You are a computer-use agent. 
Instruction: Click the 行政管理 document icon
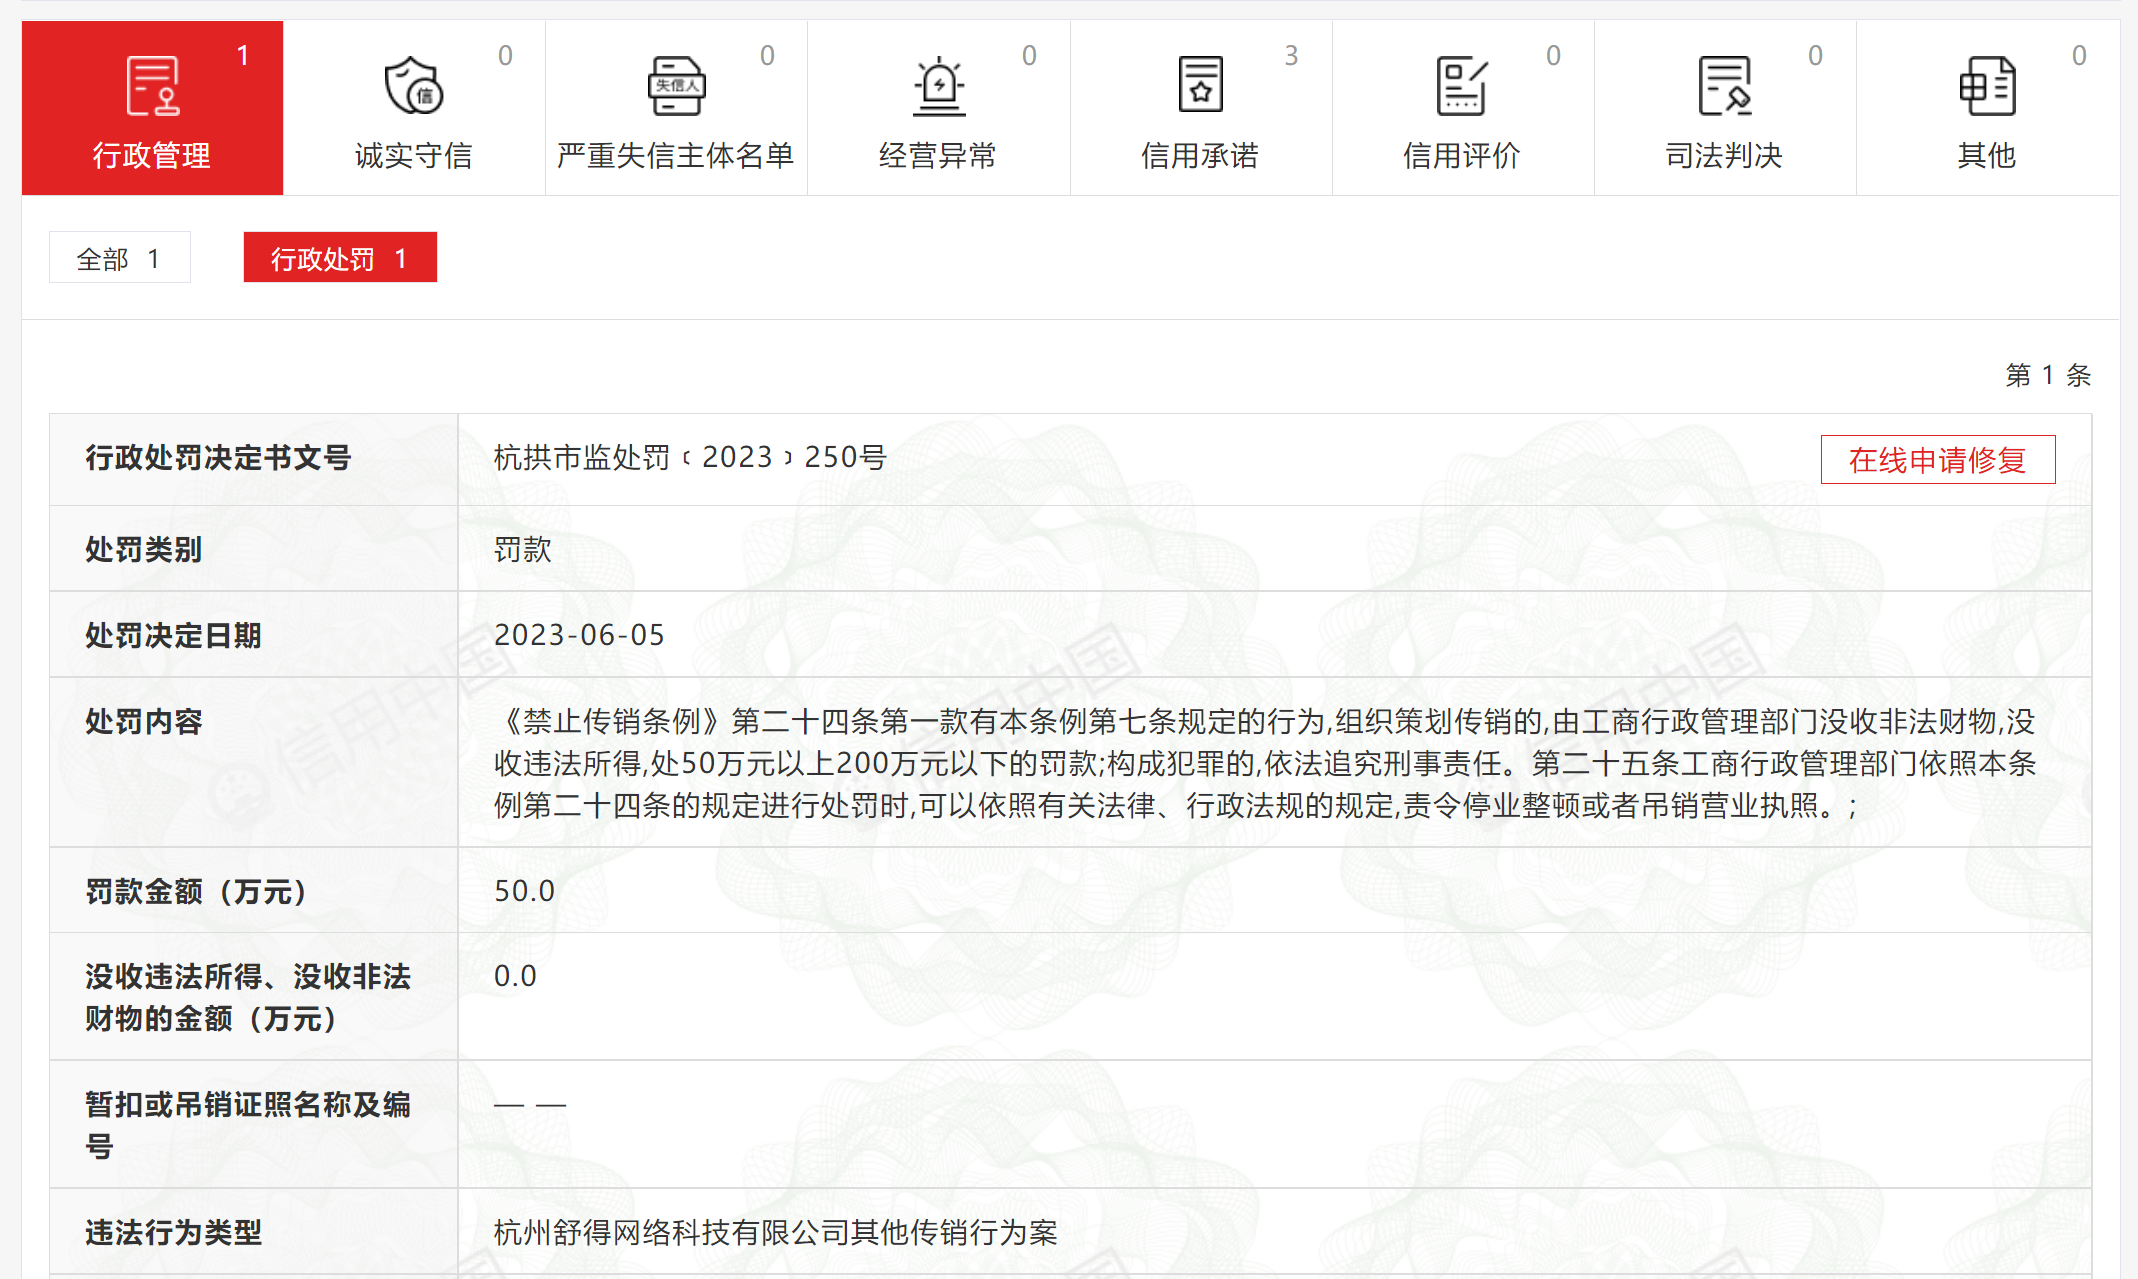(x=152, y=86)
